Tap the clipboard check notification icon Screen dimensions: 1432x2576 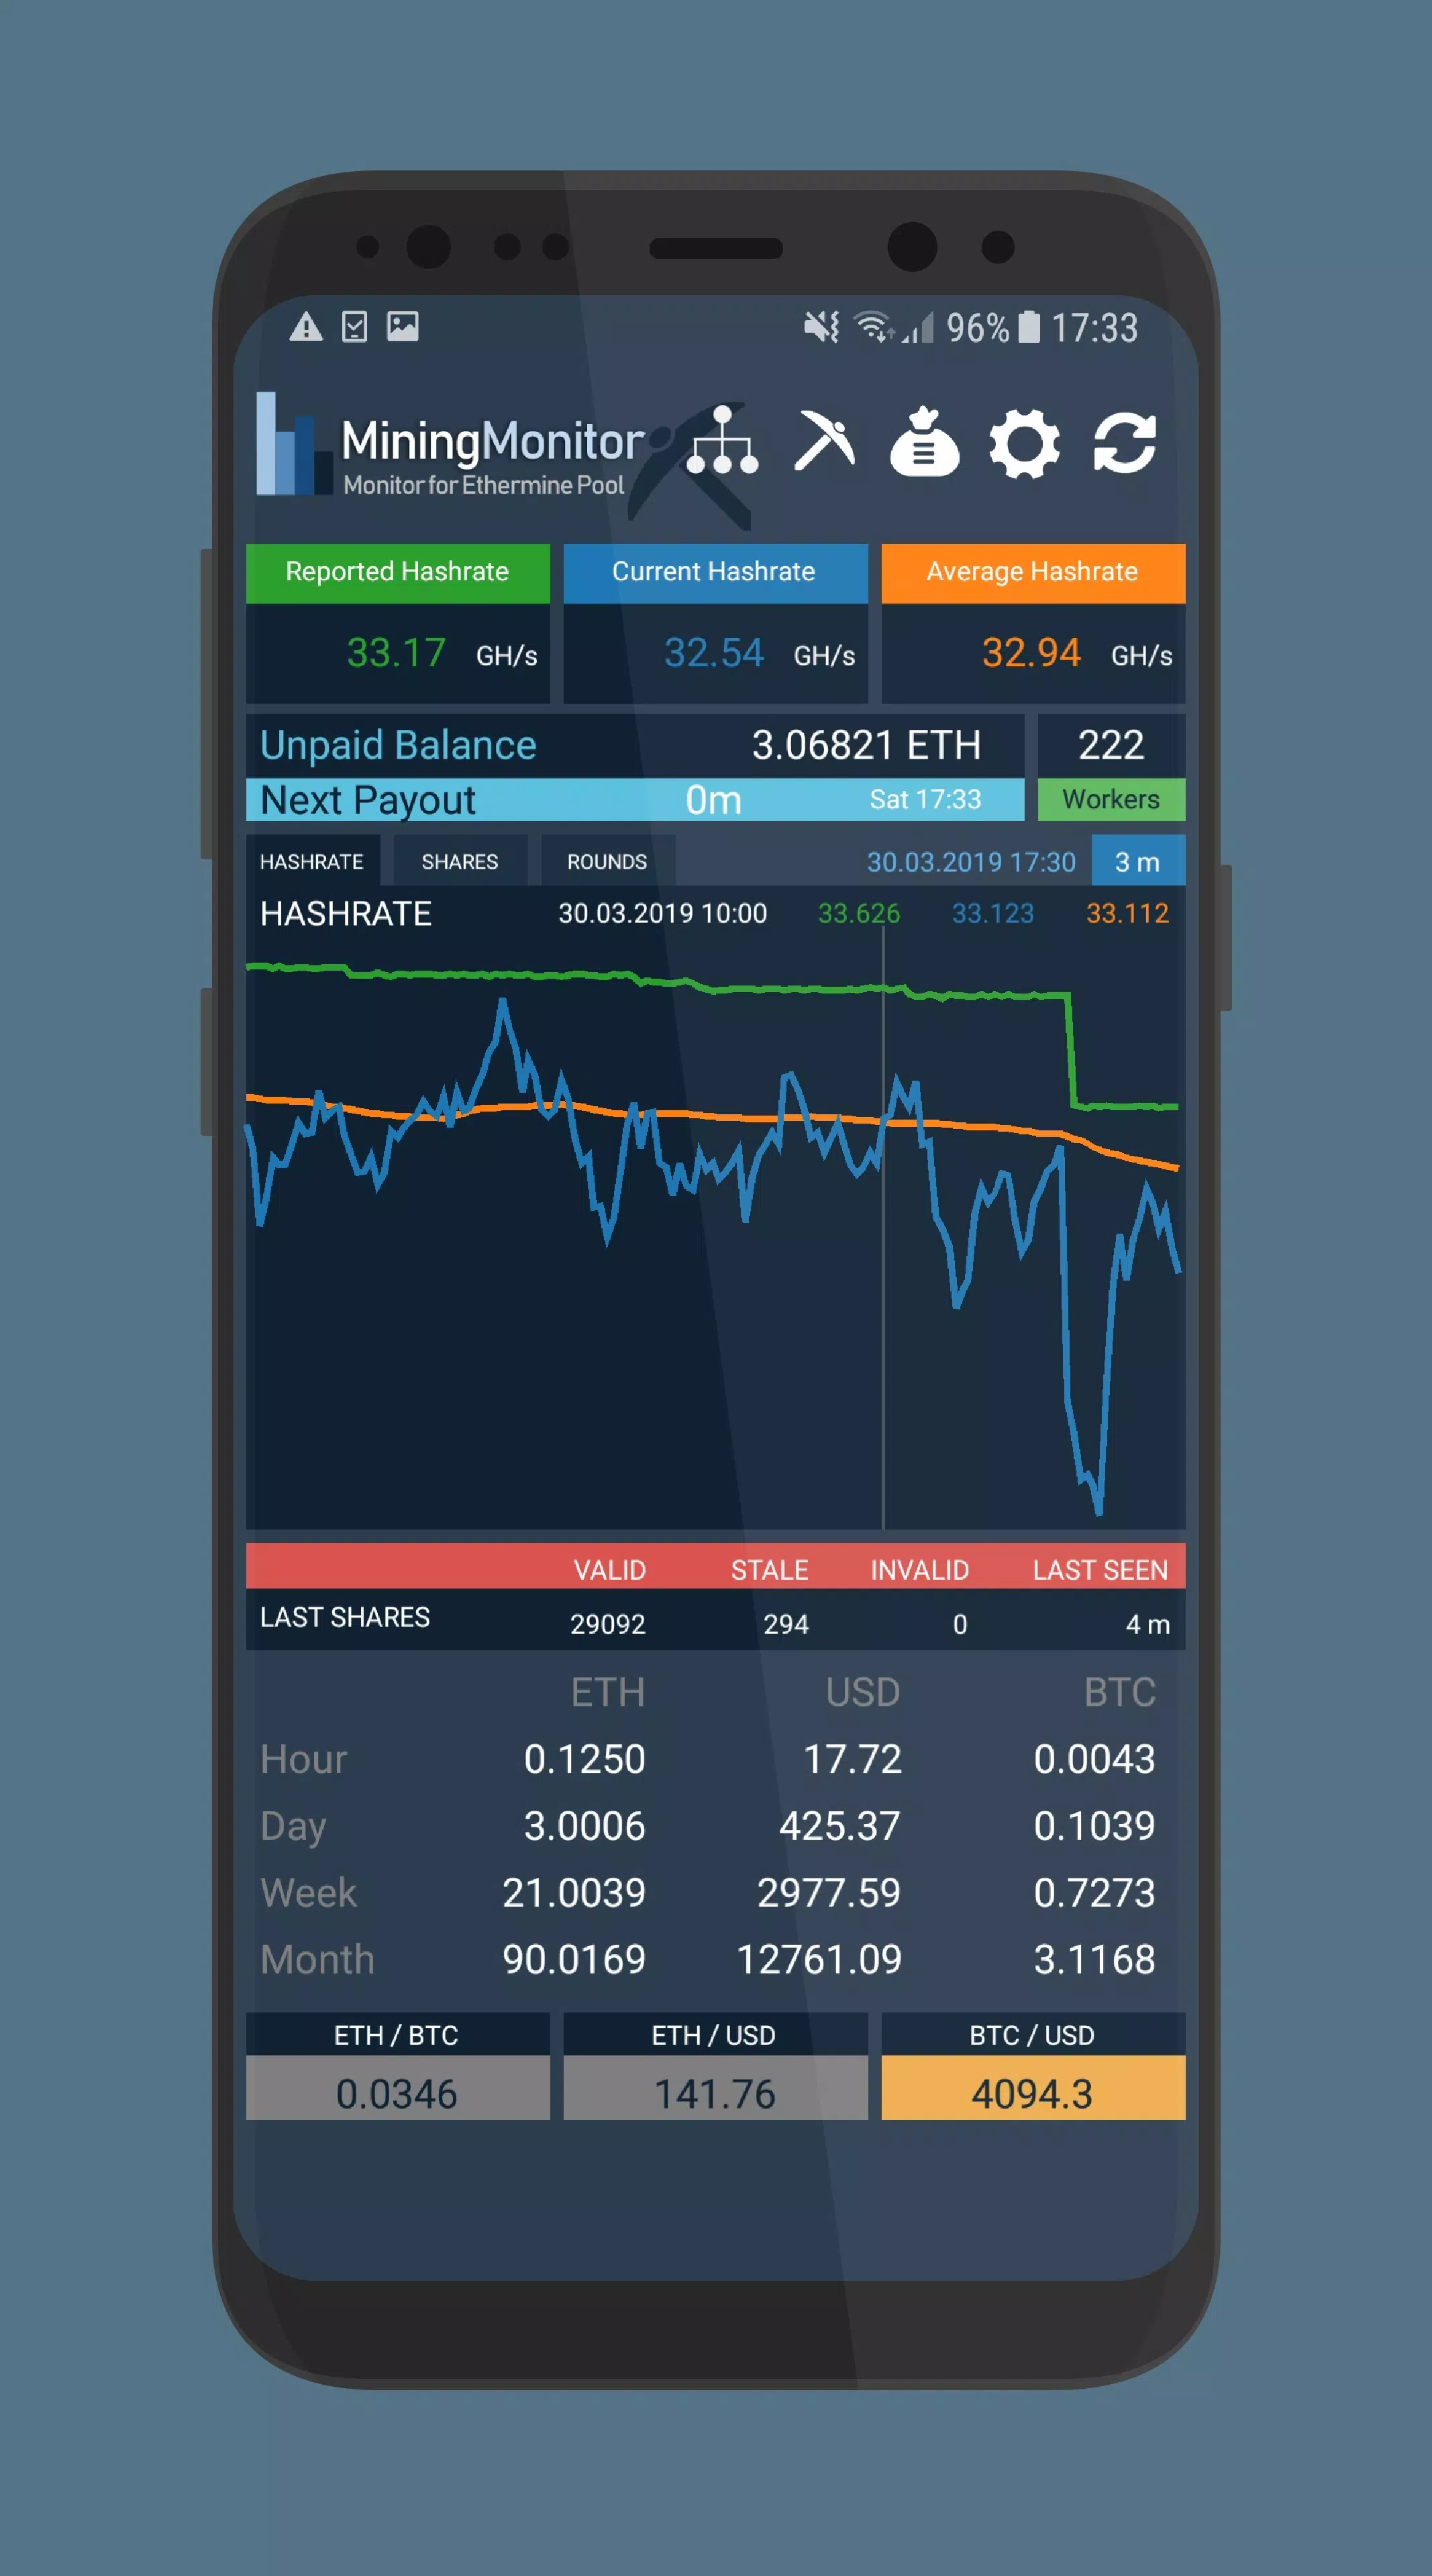pos(354,327)
